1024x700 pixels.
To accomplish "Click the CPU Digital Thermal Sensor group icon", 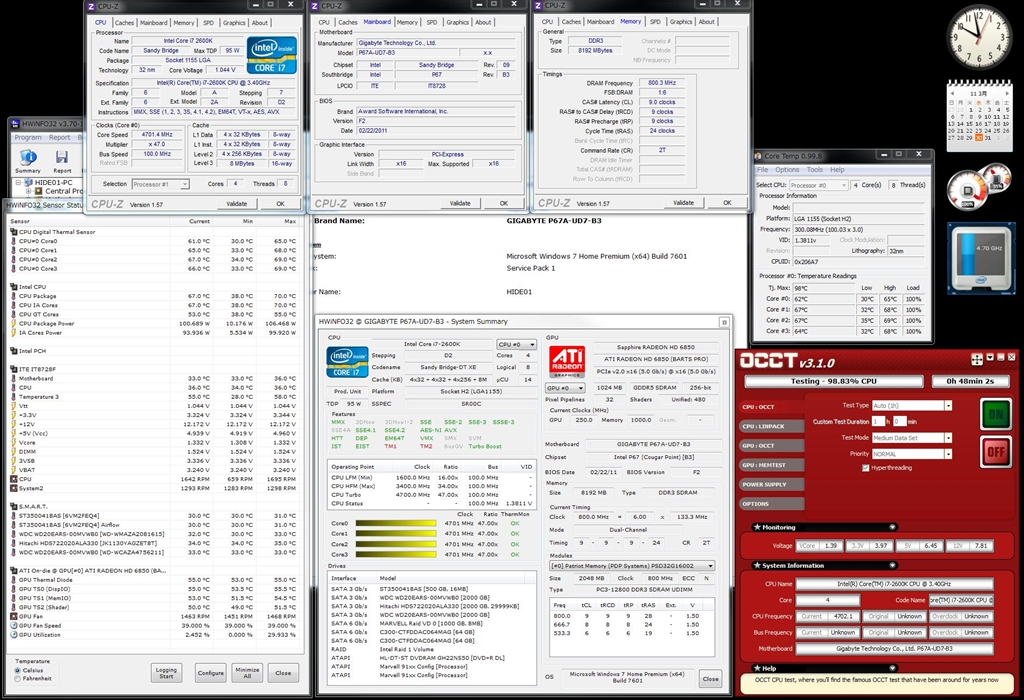I will coord(14,232).
